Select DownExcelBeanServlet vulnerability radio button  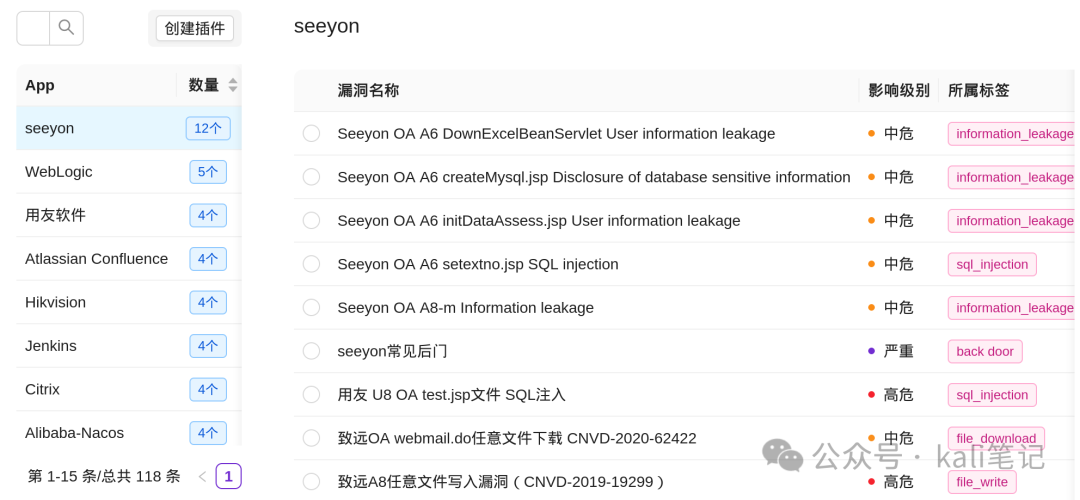pyautogui.click(x=311, y=134)
